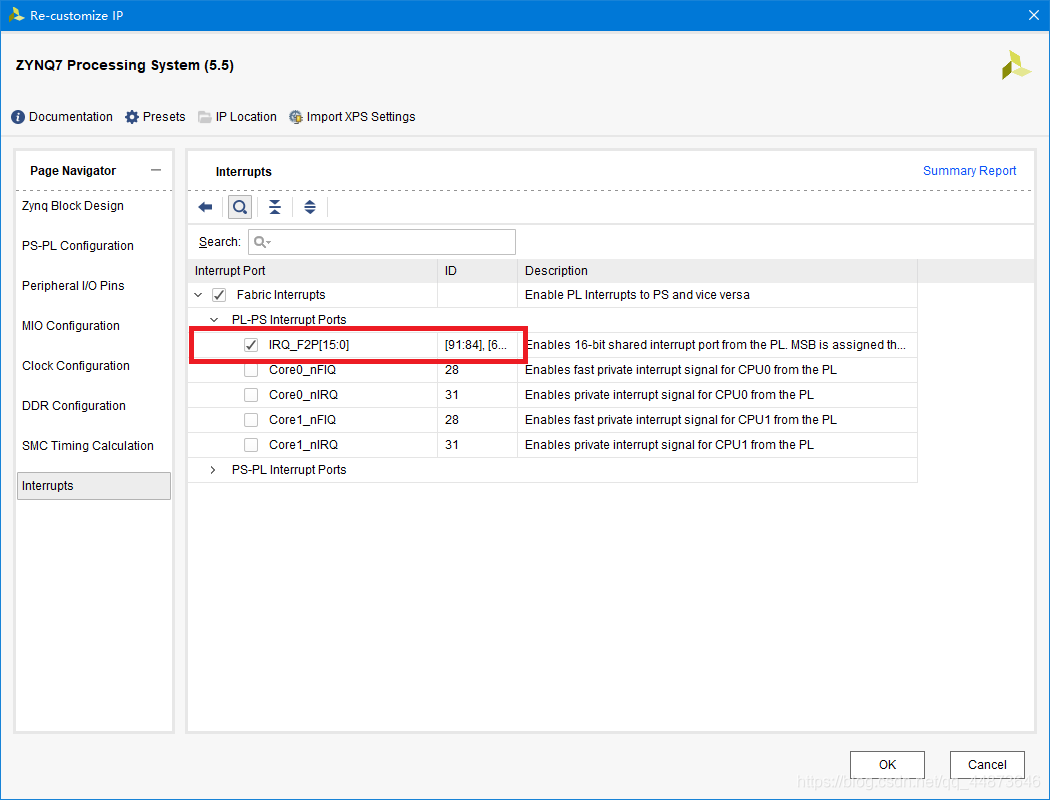Image resolution: width=1050 pixels, height=800 pixels.
Task: Click the PS-PL Interrupt Ports label
Action: coord(289,470)
